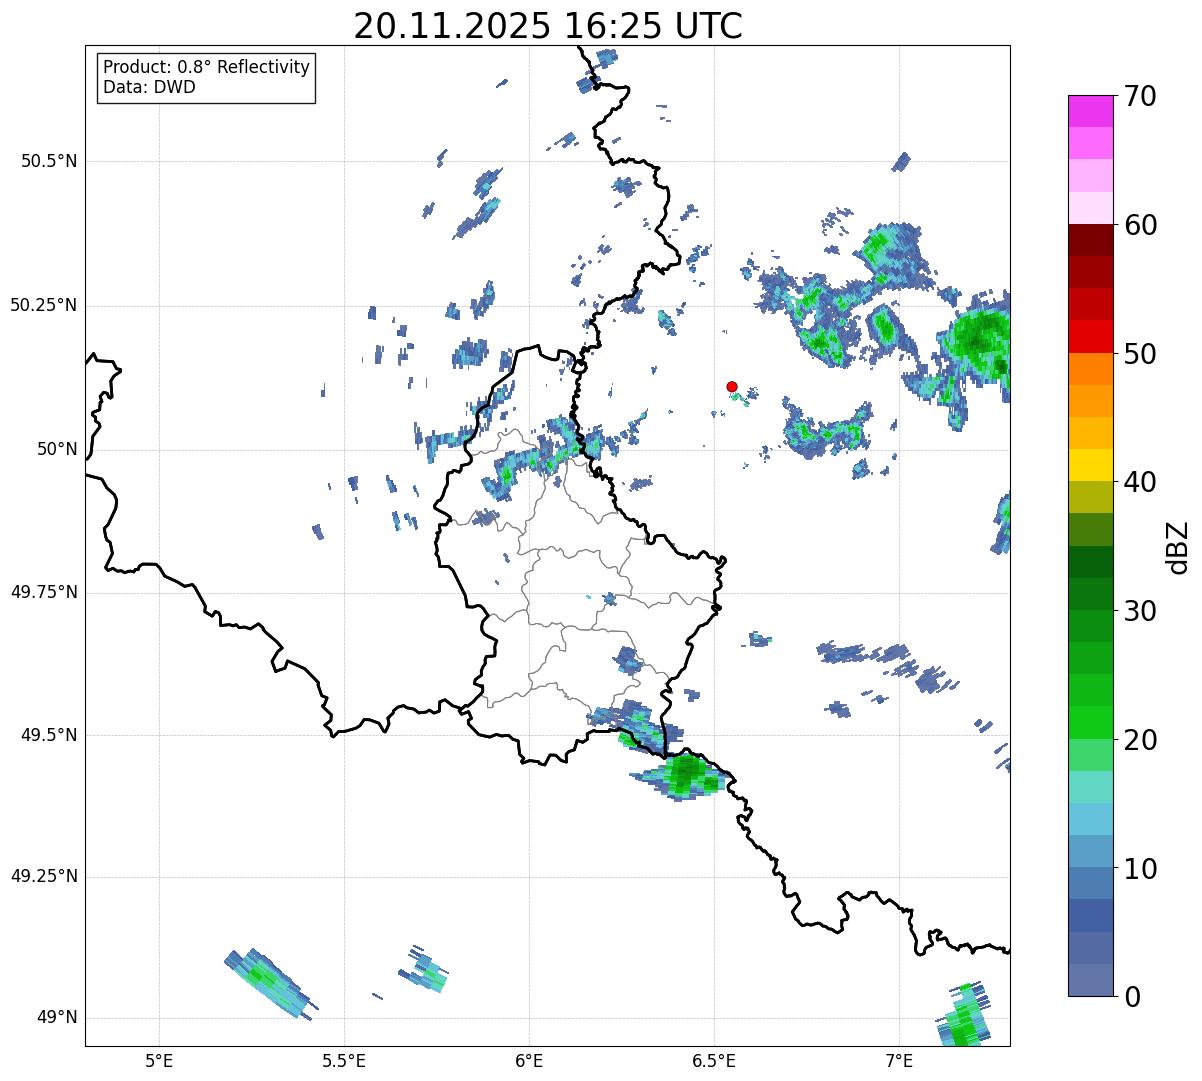Click the 49.25°N latitude label
The height and width of the screenshot is (1081, 1202).
(43, 876)
